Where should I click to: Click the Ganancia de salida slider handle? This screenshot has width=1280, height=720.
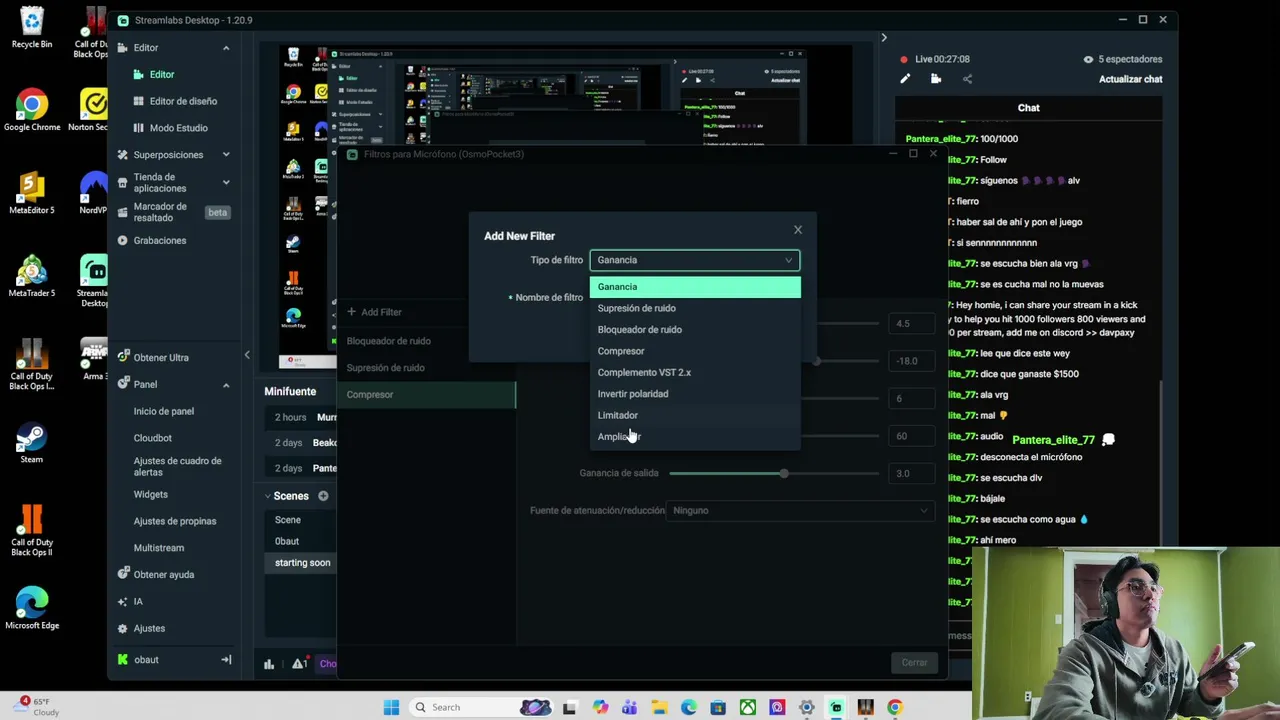783,473
